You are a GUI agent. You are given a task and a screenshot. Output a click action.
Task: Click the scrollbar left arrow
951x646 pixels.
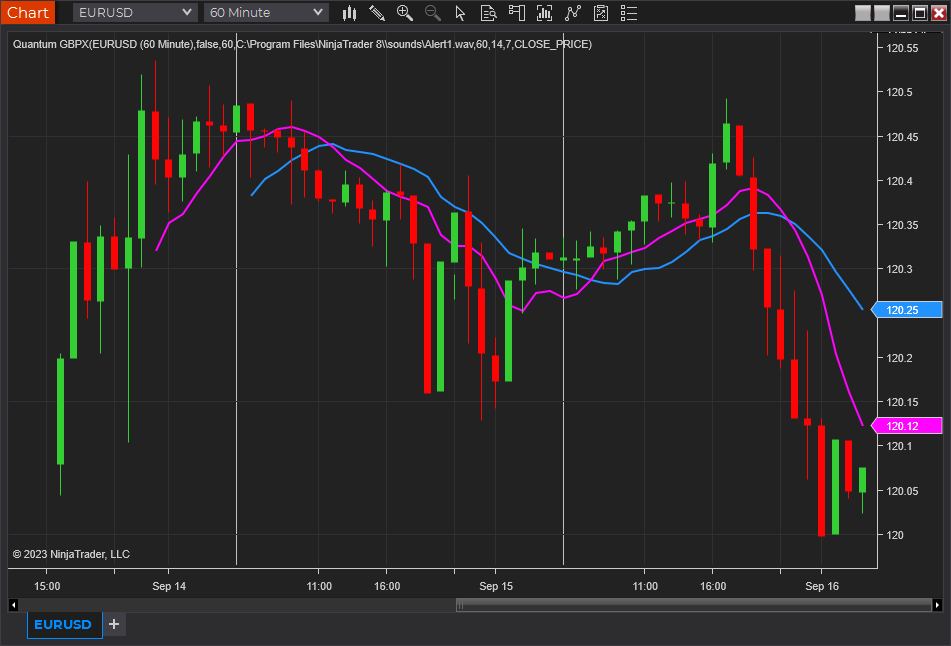click(13, 605)
